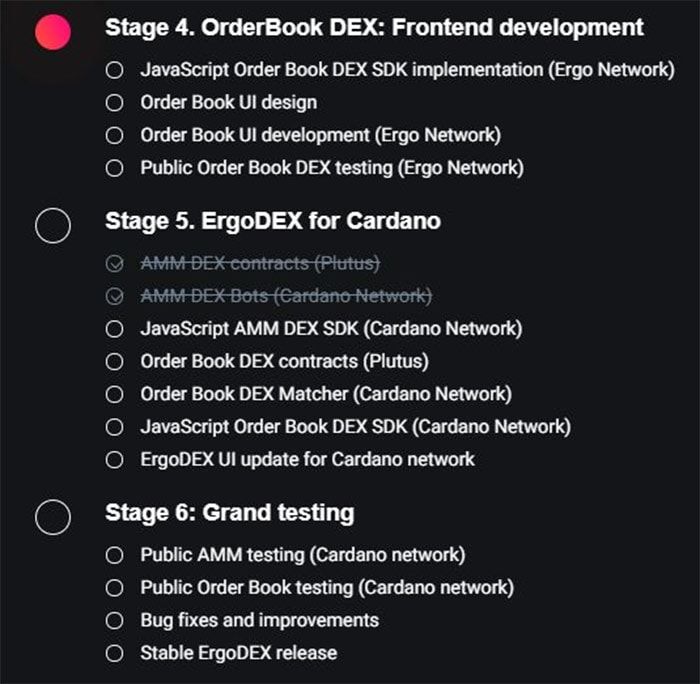Check the Order Book DEX contracts (Plutus) circle
The image size is (700, 684).
(x=114, y=362)
